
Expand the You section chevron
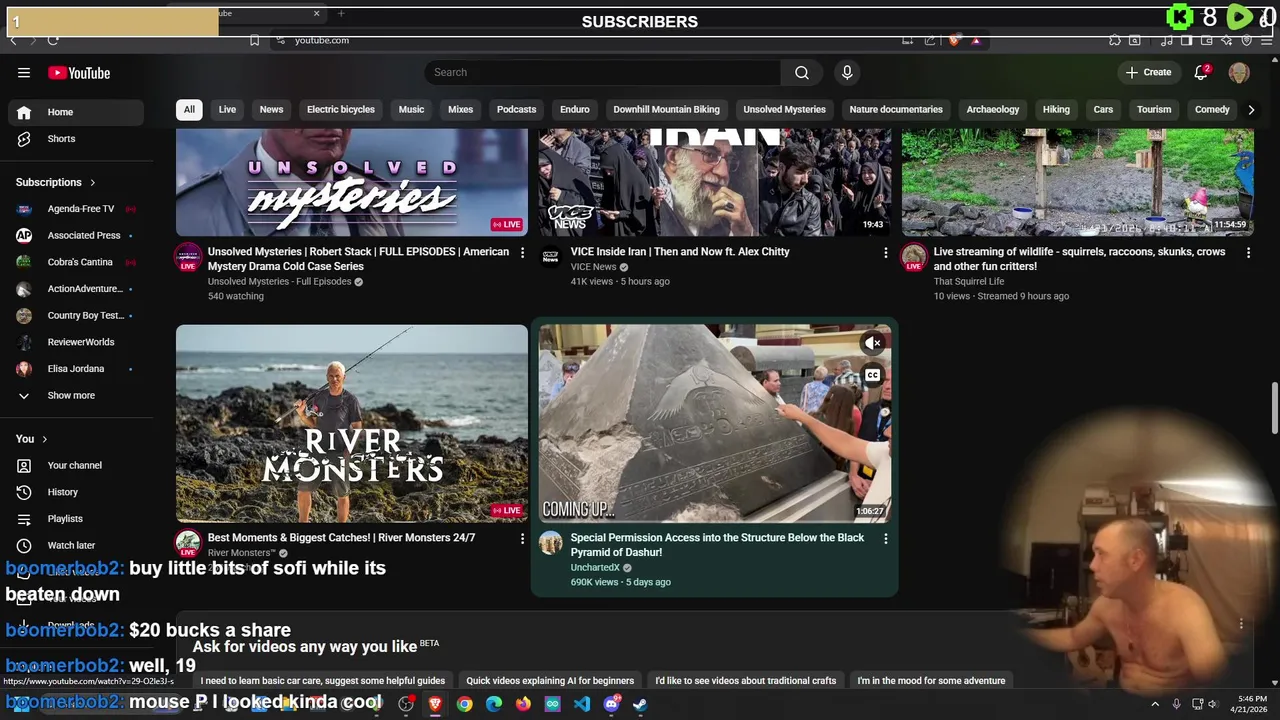coord(44,439)
